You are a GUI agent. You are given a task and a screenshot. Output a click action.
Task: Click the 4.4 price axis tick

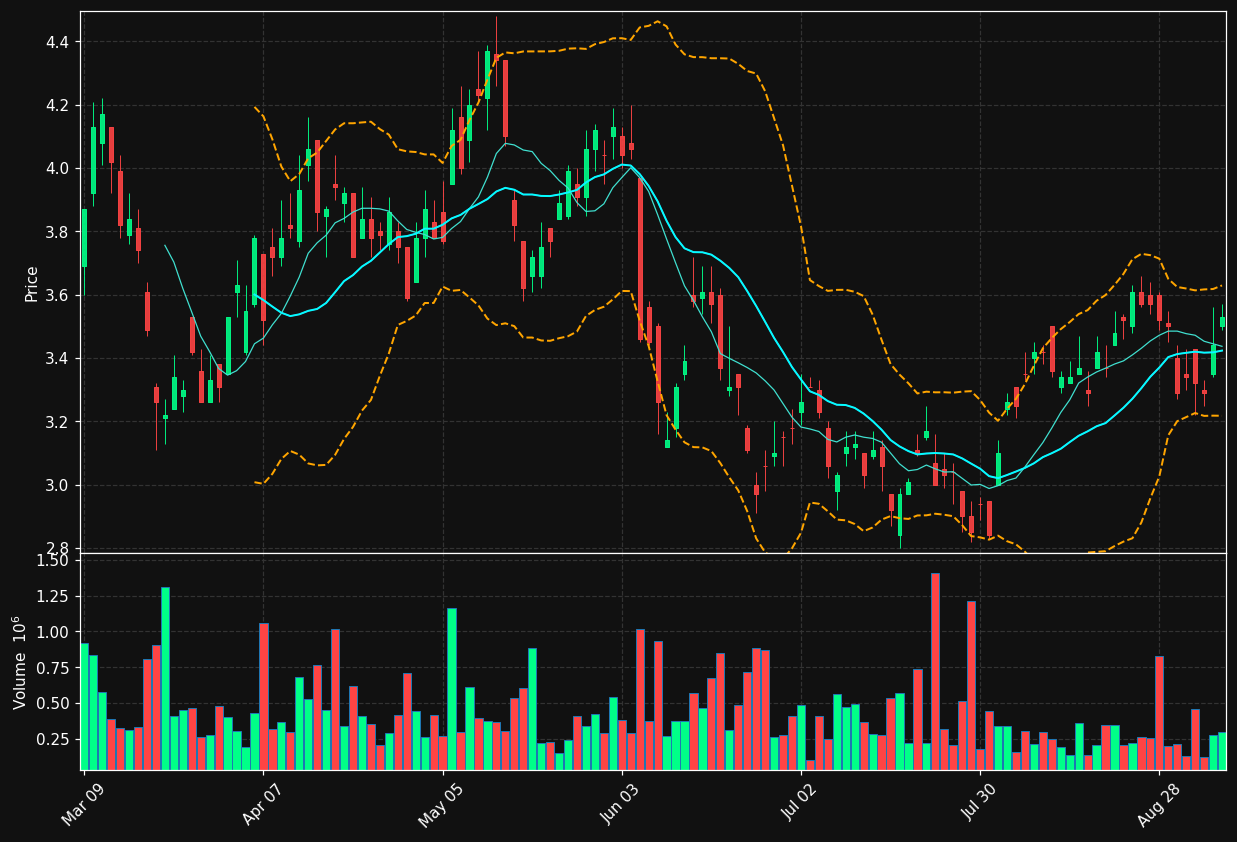click(x=56, y=42)
